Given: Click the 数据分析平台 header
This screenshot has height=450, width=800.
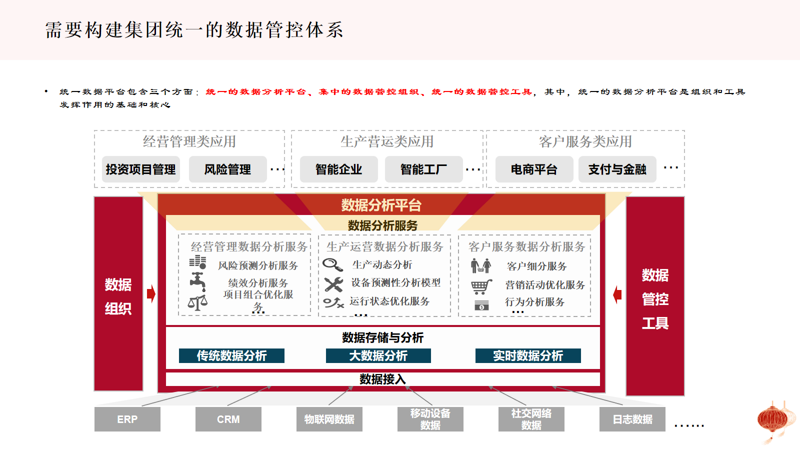Looking at the screenshot, I should (382, 205).
